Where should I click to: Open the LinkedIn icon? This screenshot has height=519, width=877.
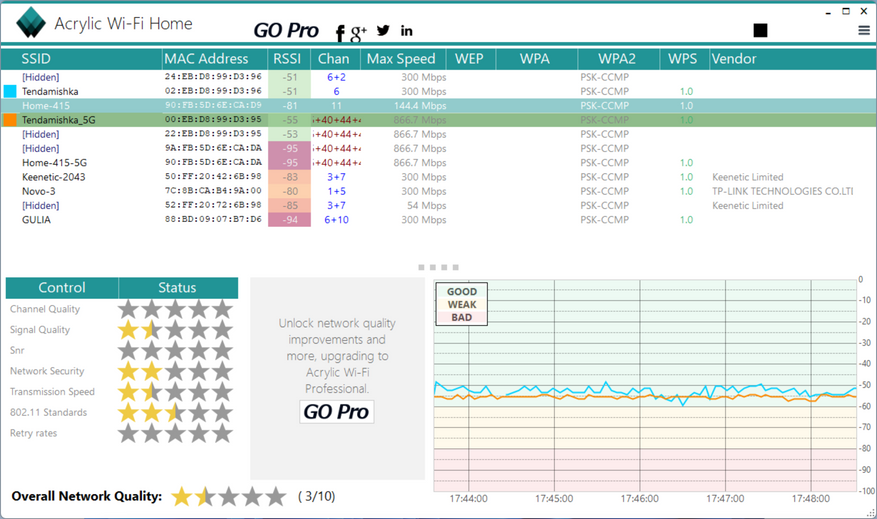tap(407, 31)
